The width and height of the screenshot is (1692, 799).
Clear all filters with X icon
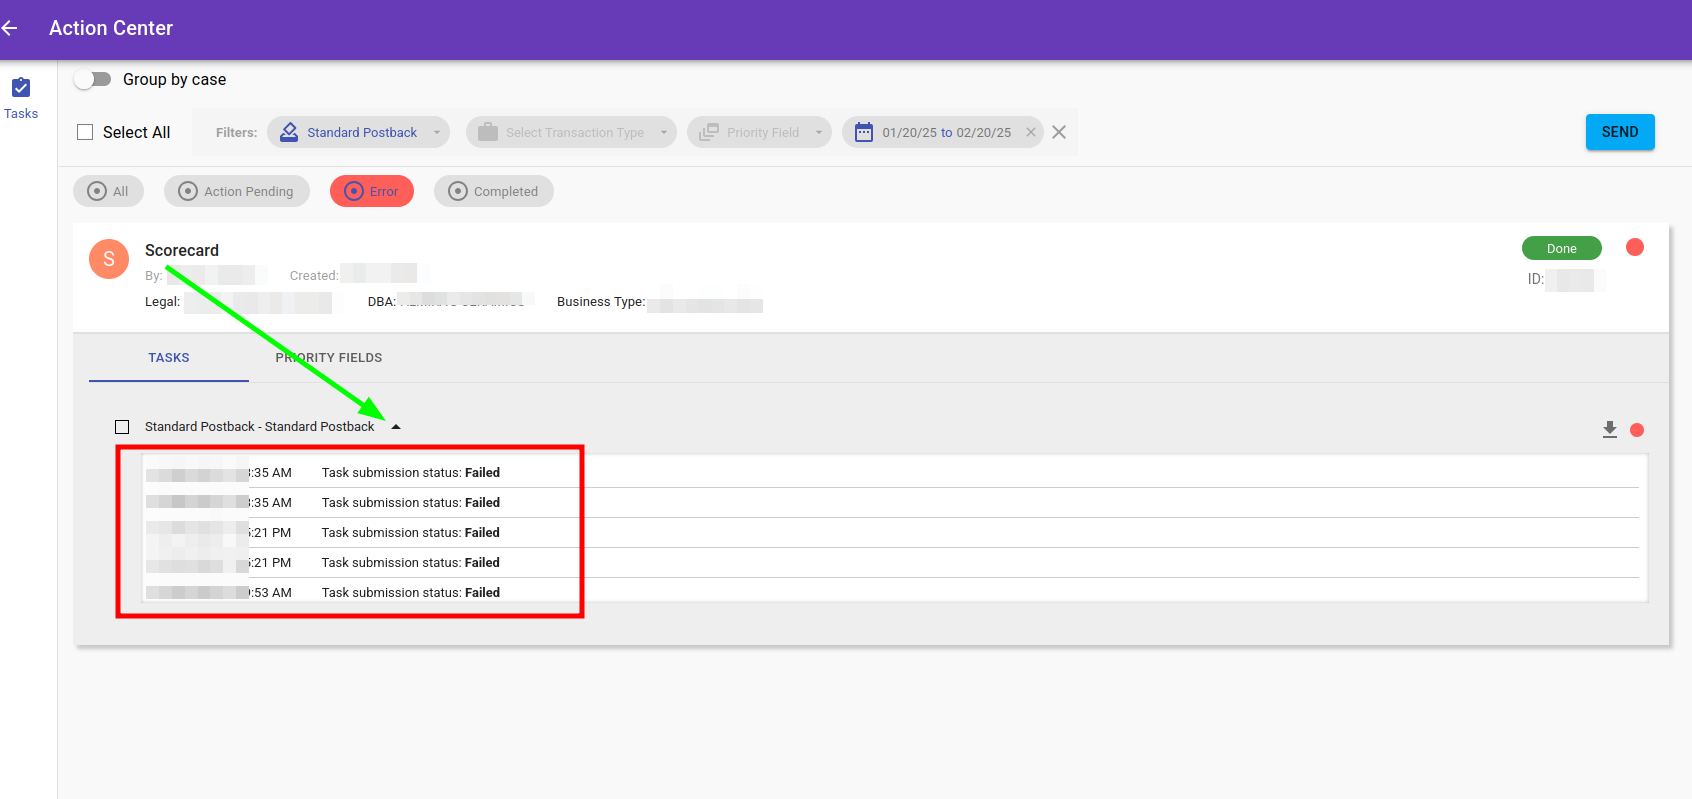1060,132
